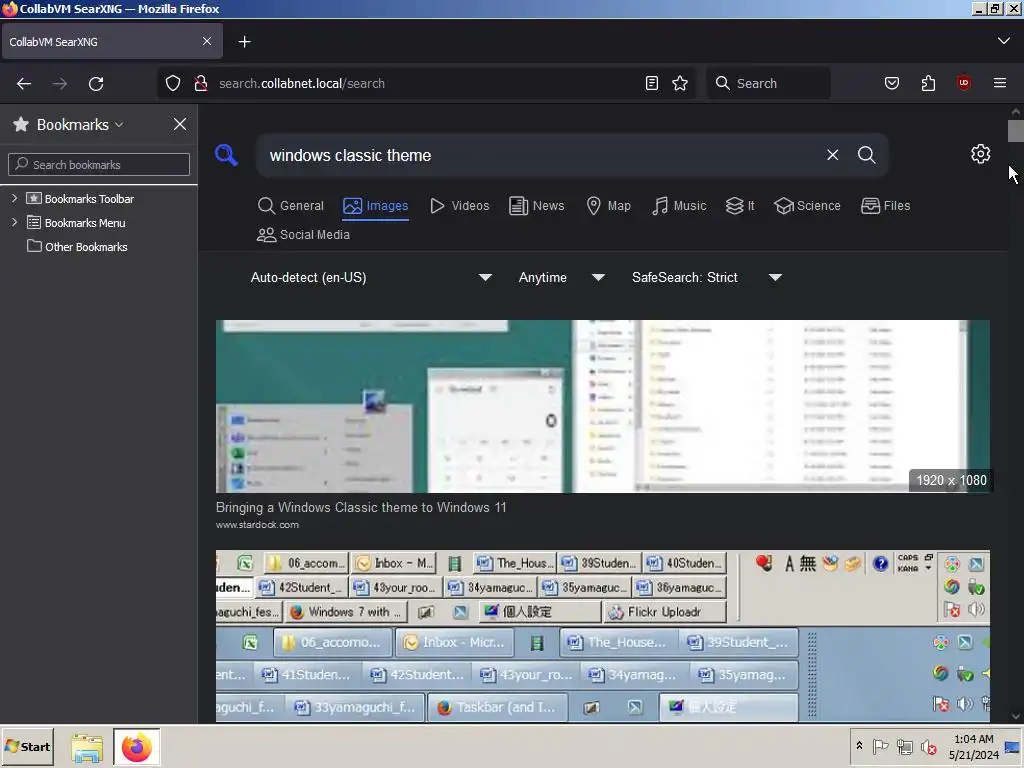
Task: Open File Explorer from the taskbar
Action: click(86, 748)
